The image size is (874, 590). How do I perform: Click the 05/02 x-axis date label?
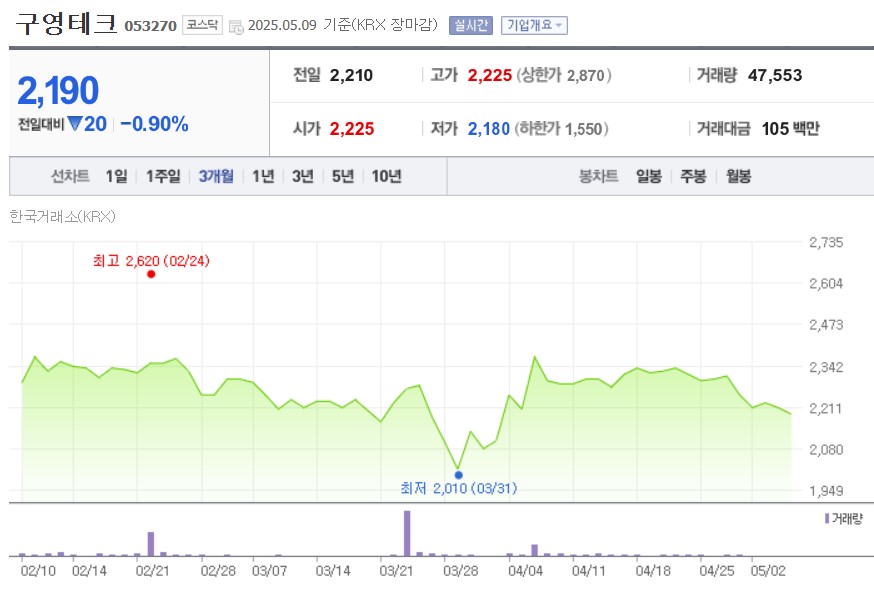point(768,571)
